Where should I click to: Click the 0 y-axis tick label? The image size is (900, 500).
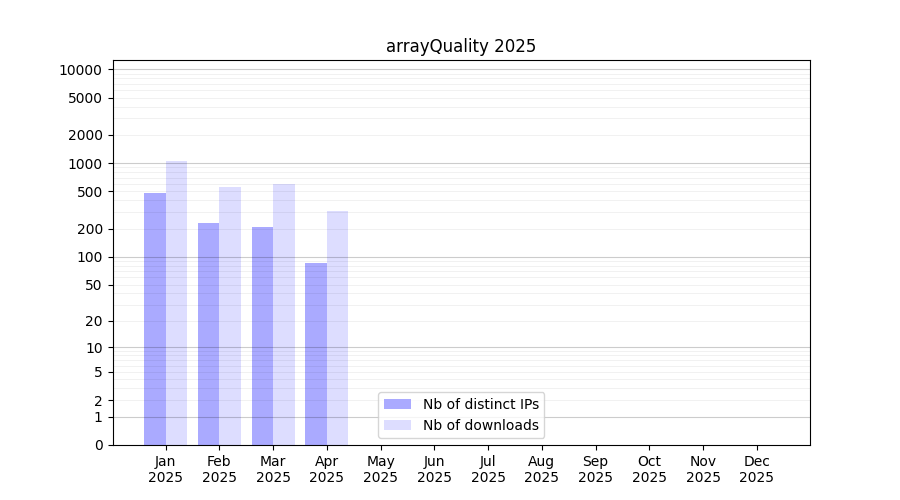98,445
